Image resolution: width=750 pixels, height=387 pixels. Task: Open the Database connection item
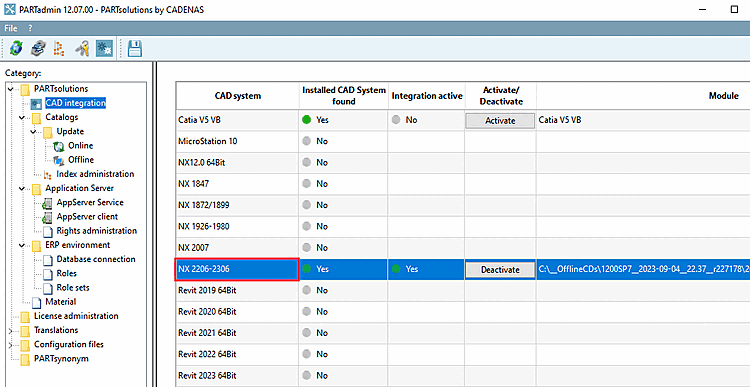pyautogui.click(x=96, y=259)
